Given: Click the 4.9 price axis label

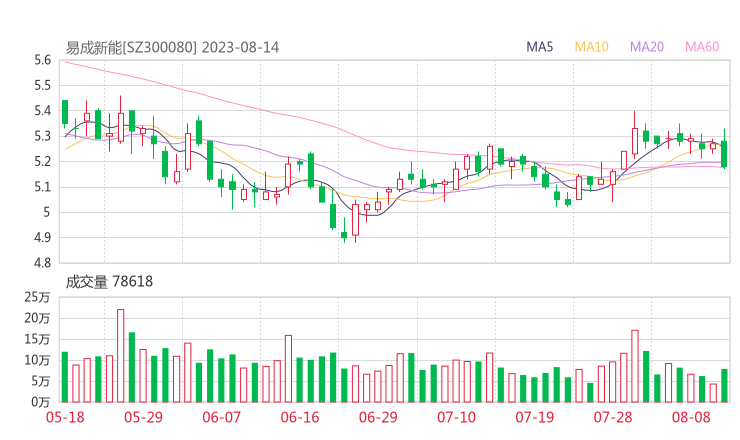Looking at the screenshot, I should 42,238.
